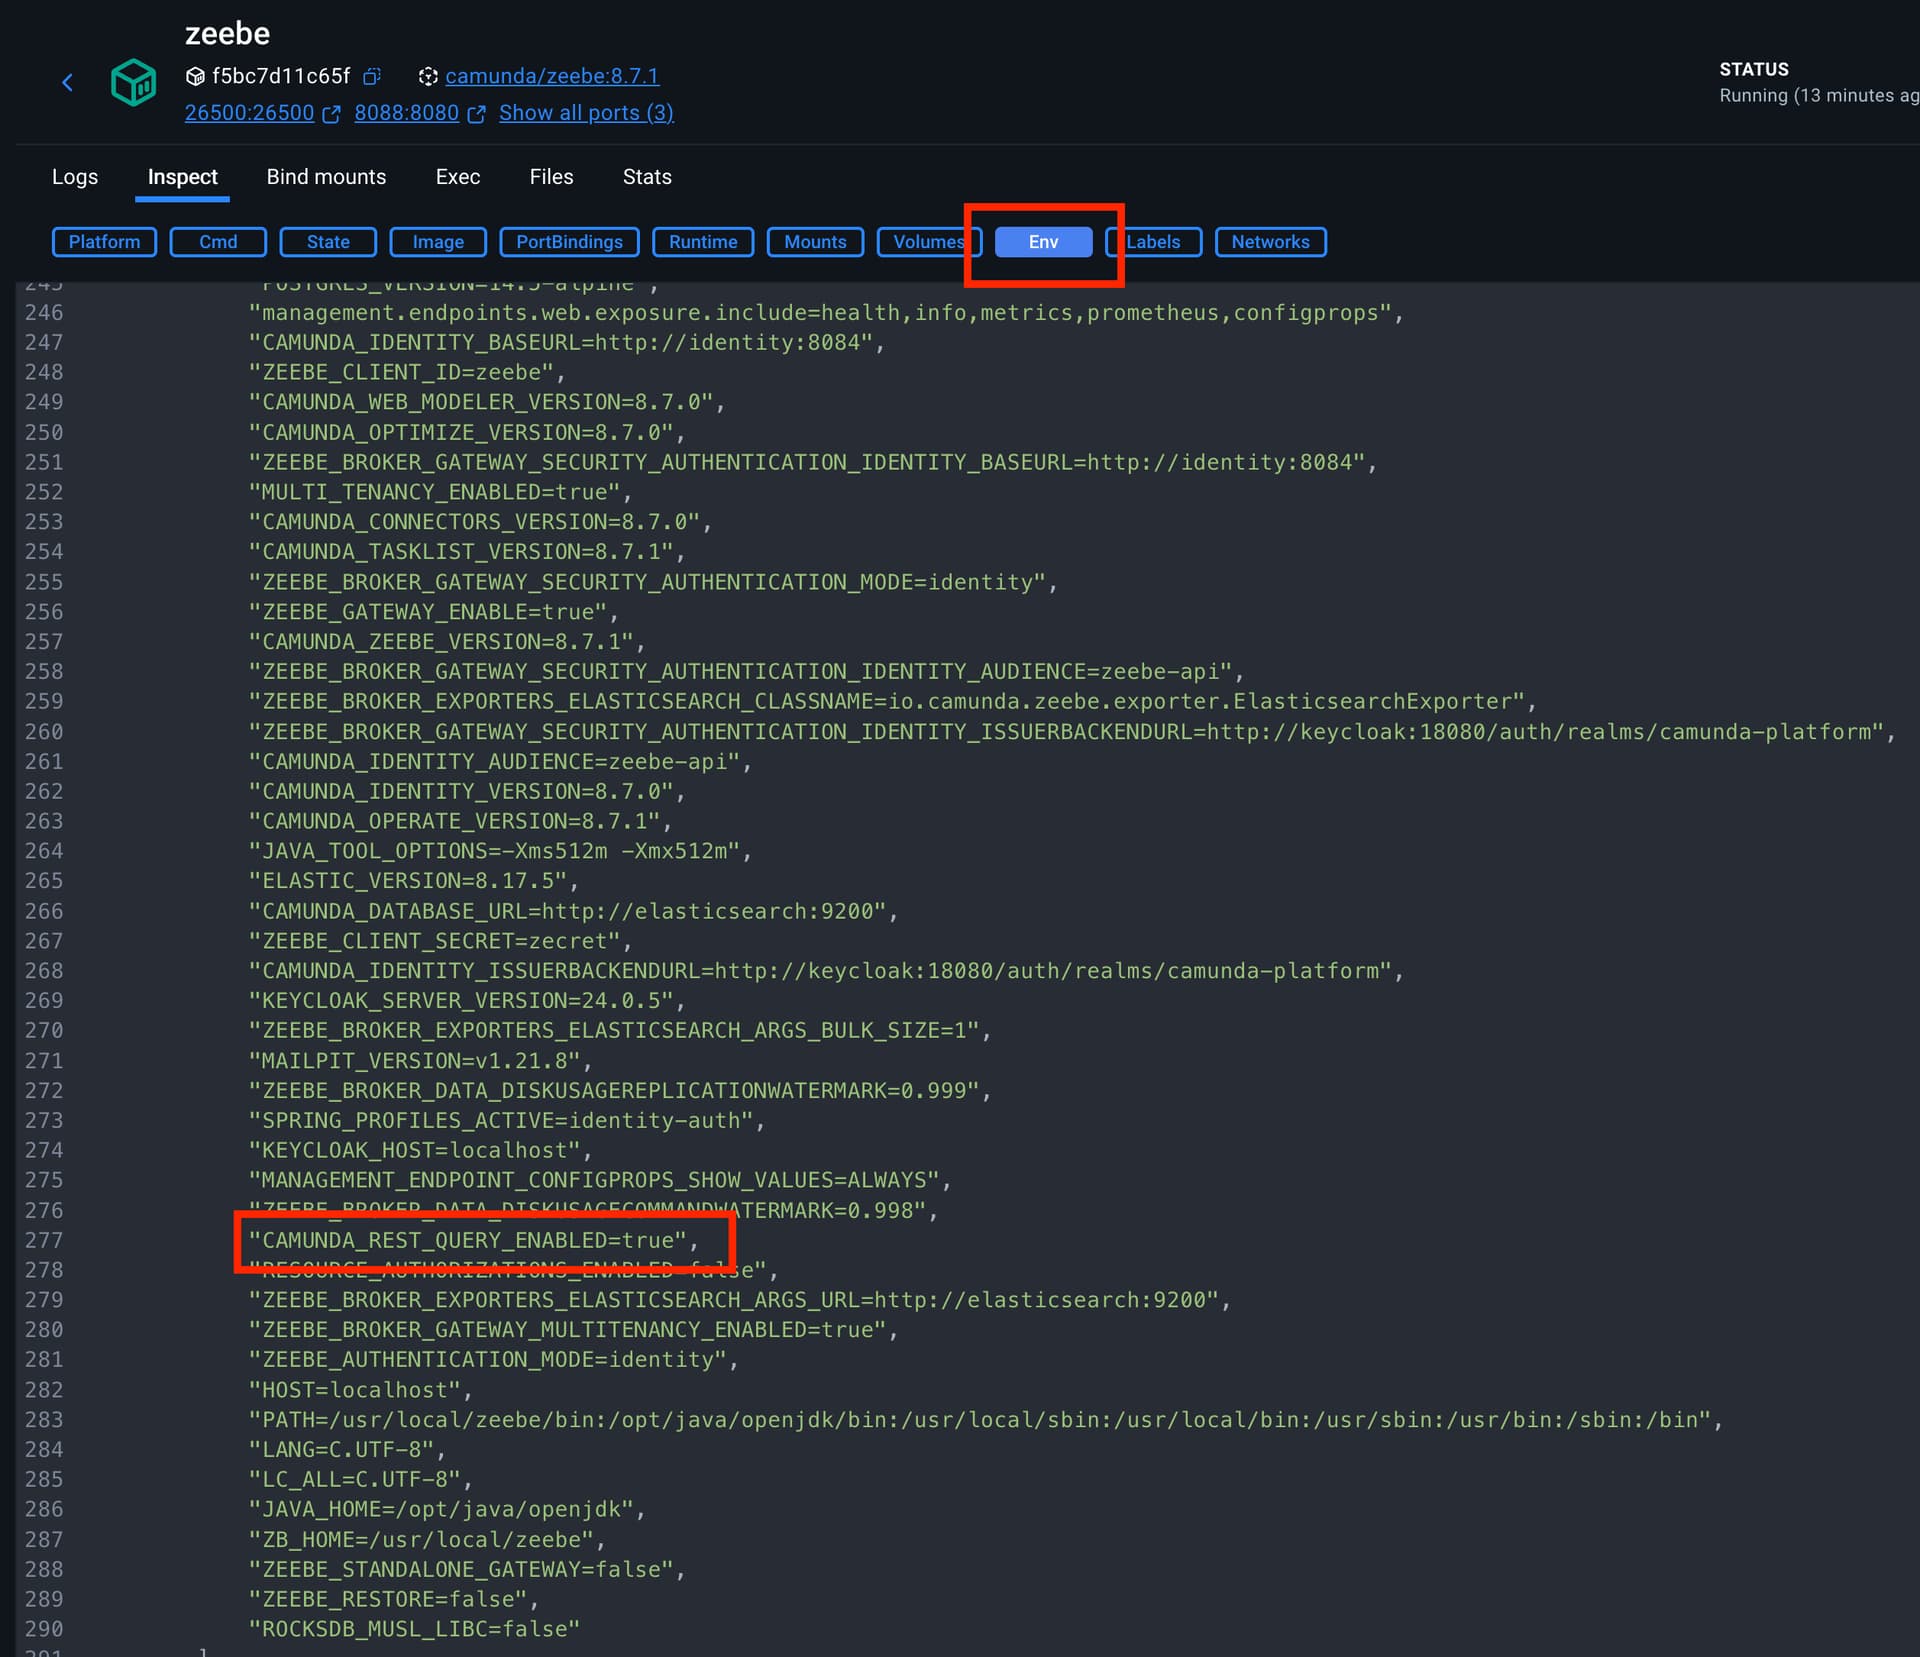The height and width of the screenshot is (1657, 1920).
Task: Click the KEYCLOAK_SERVER_VERSION=24.0.5 line
Action: (x=467, y=1002)
